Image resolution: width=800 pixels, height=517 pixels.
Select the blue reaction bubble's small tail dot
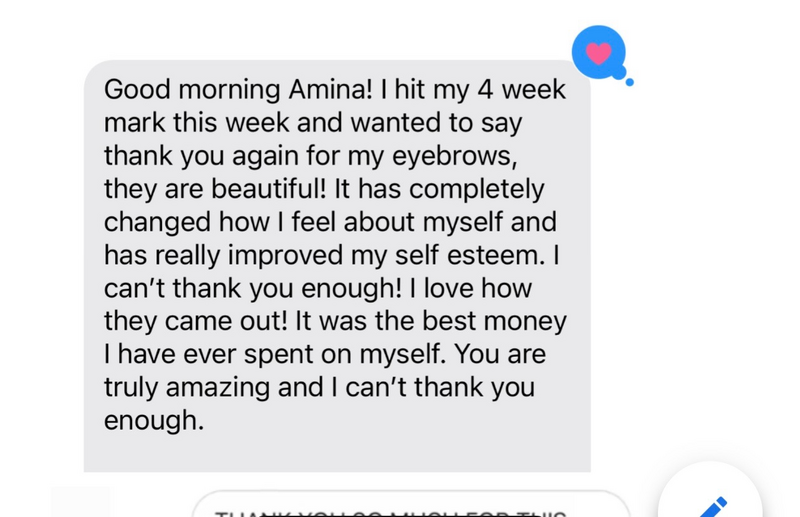click(630, 82)
